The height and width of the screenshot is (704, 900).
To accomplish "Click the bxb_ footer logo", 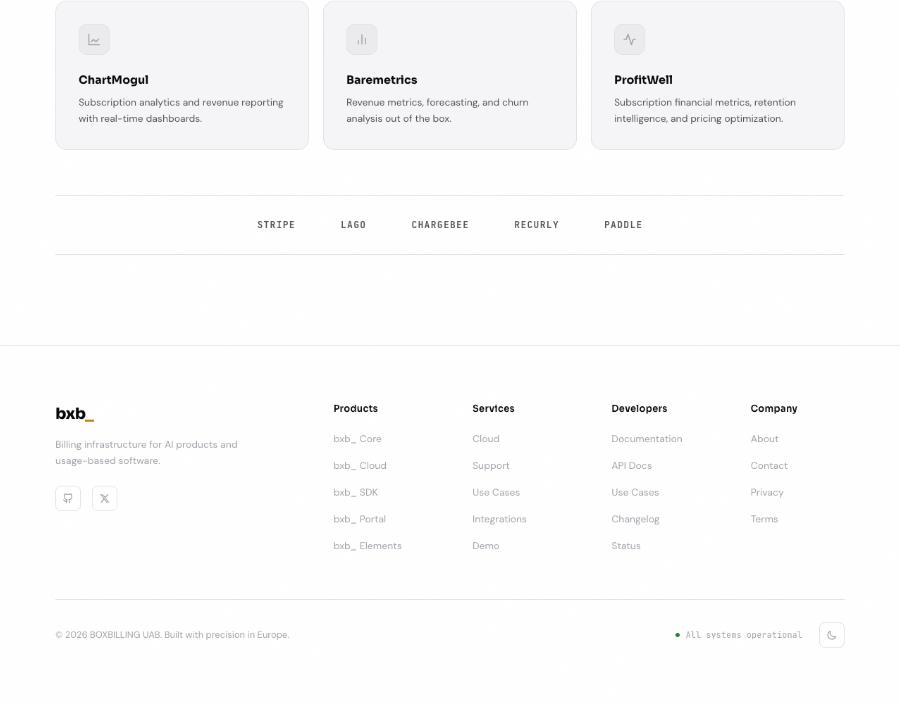I will 75,414.
